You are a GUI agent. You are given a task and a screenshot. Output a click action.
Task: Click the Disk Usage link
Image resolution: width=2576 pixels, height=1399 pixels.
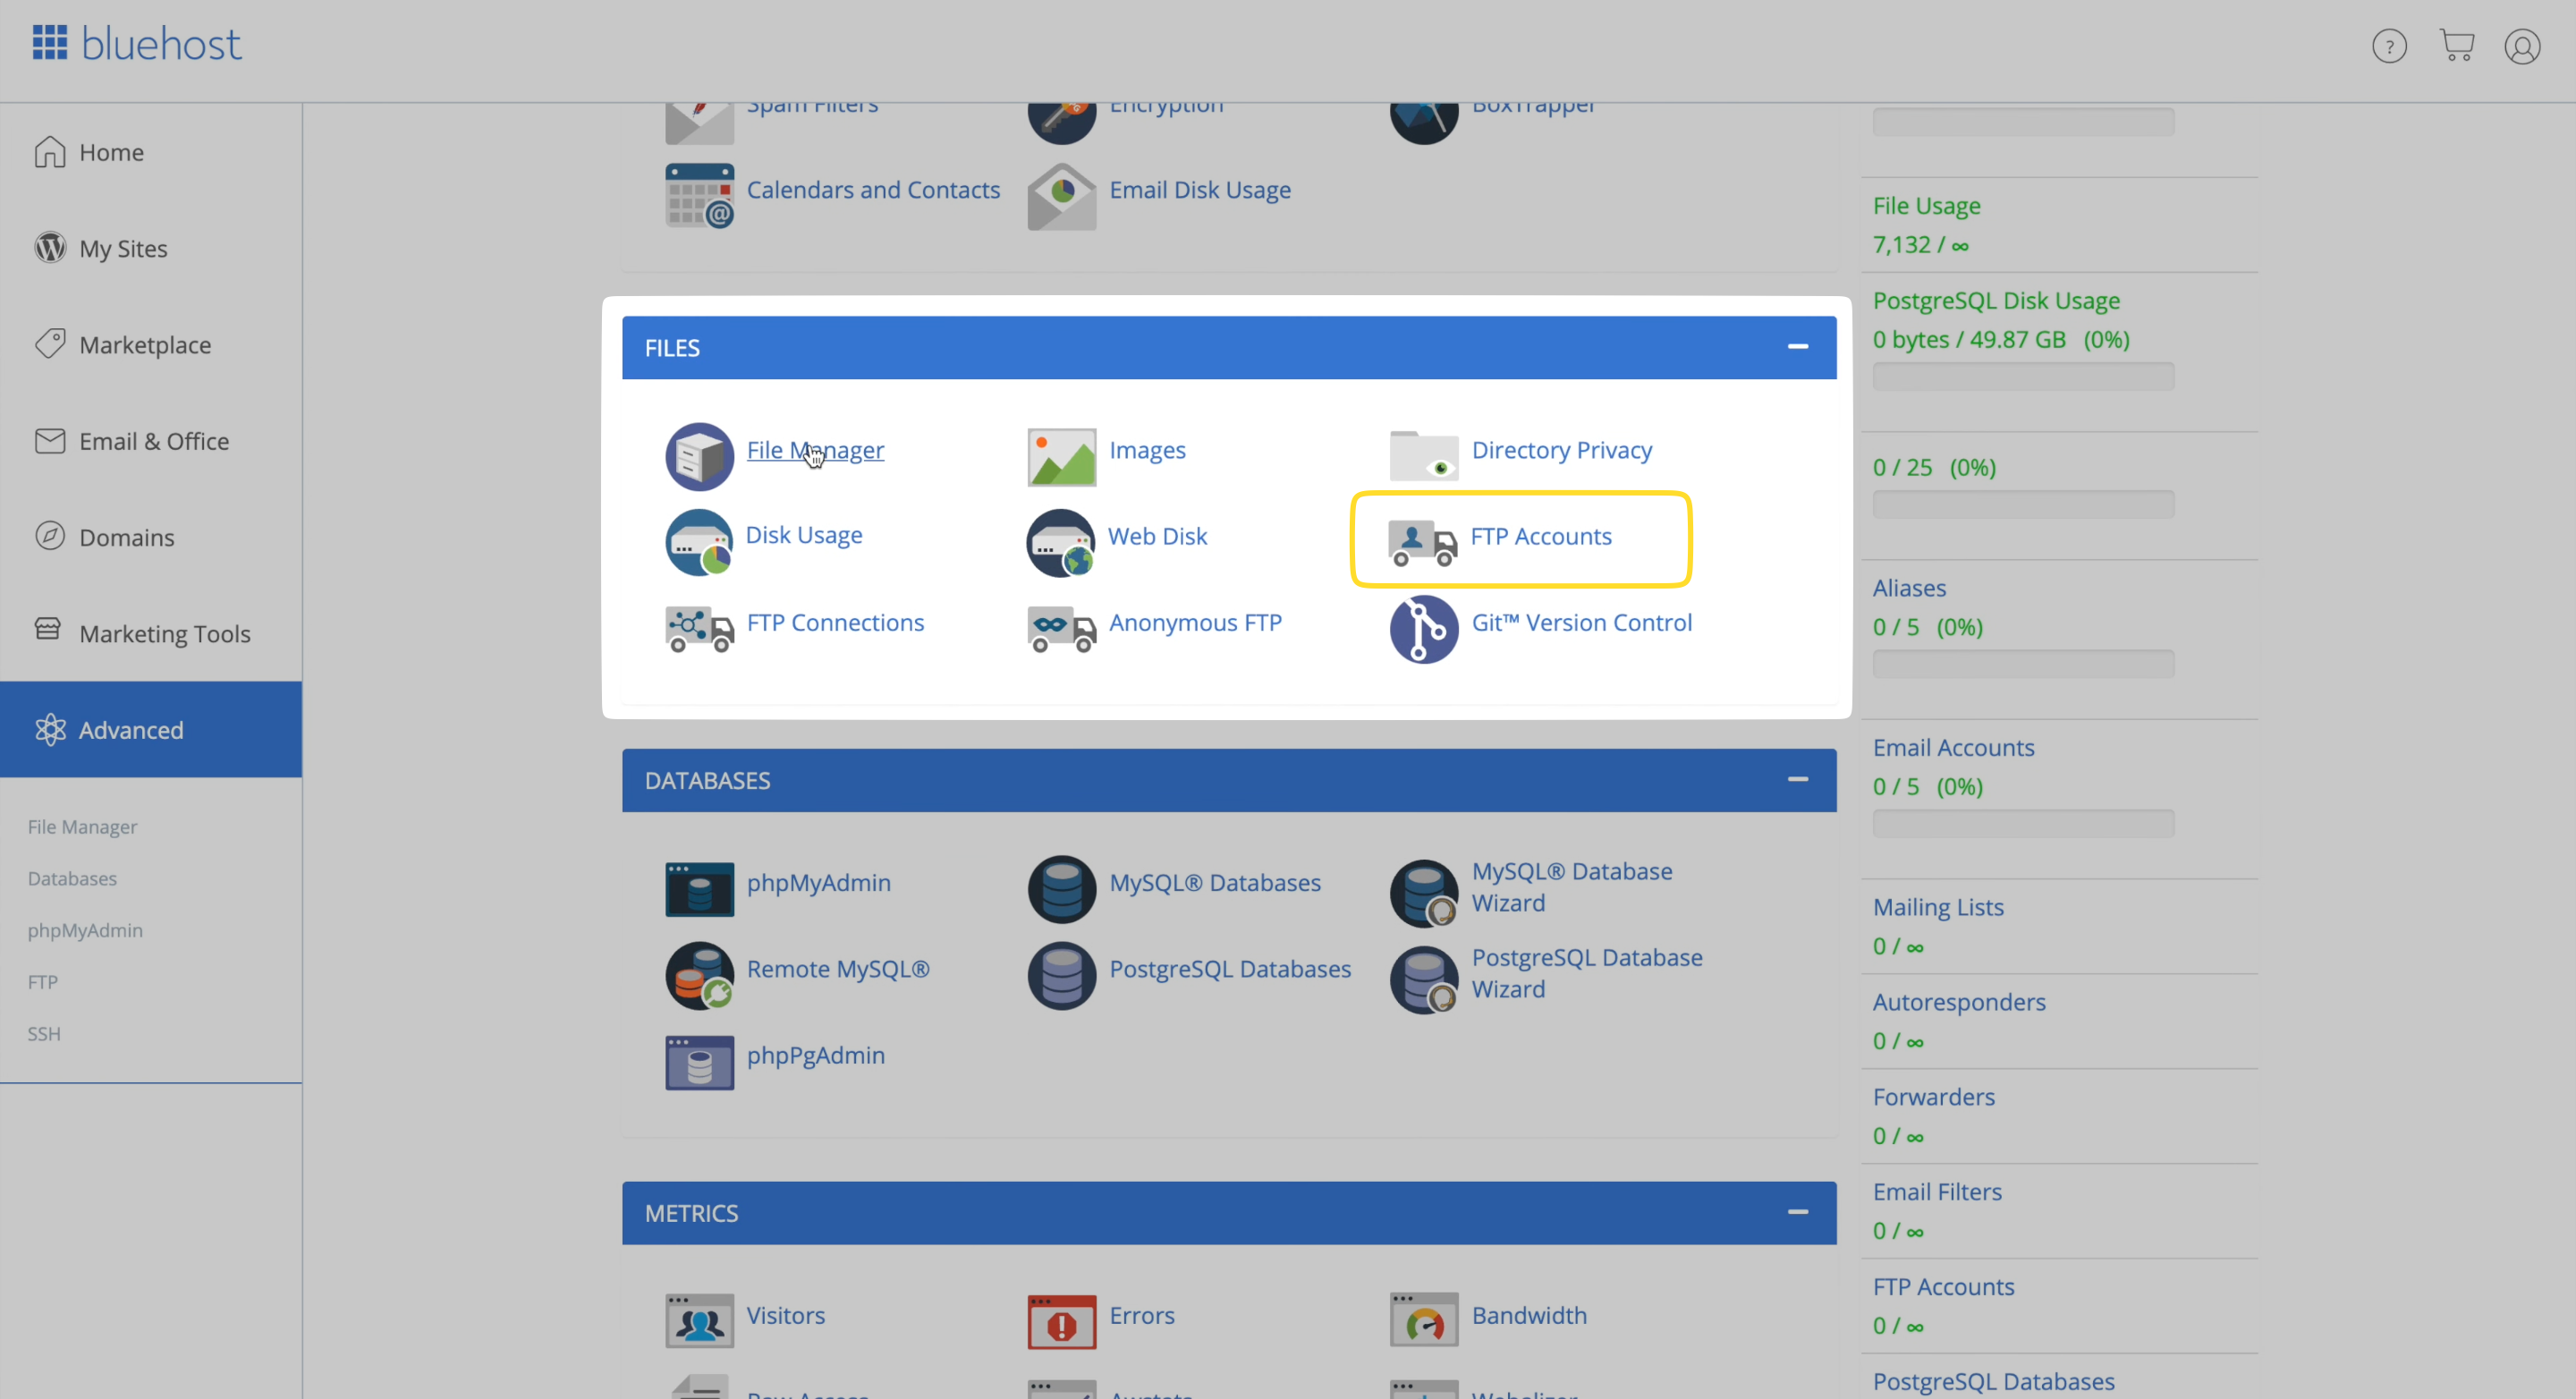pyautogui.click(x=804, y=534)
